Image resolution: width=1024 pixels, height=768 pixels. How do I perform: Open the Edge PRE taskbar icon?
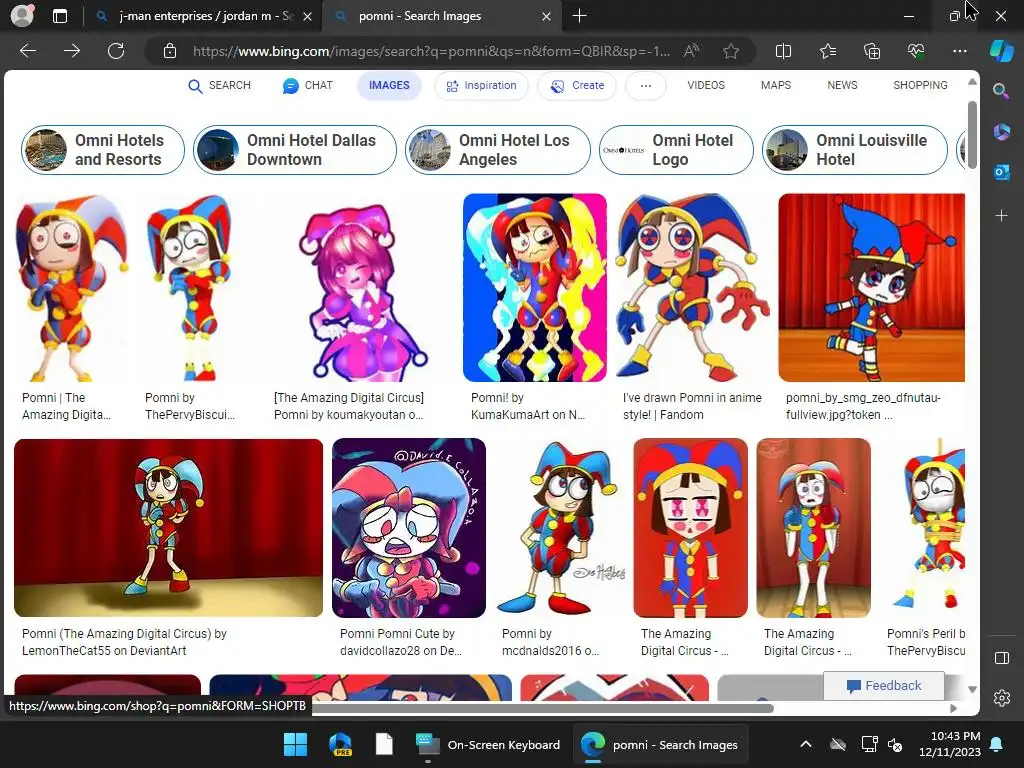click(x=340, y=744)
